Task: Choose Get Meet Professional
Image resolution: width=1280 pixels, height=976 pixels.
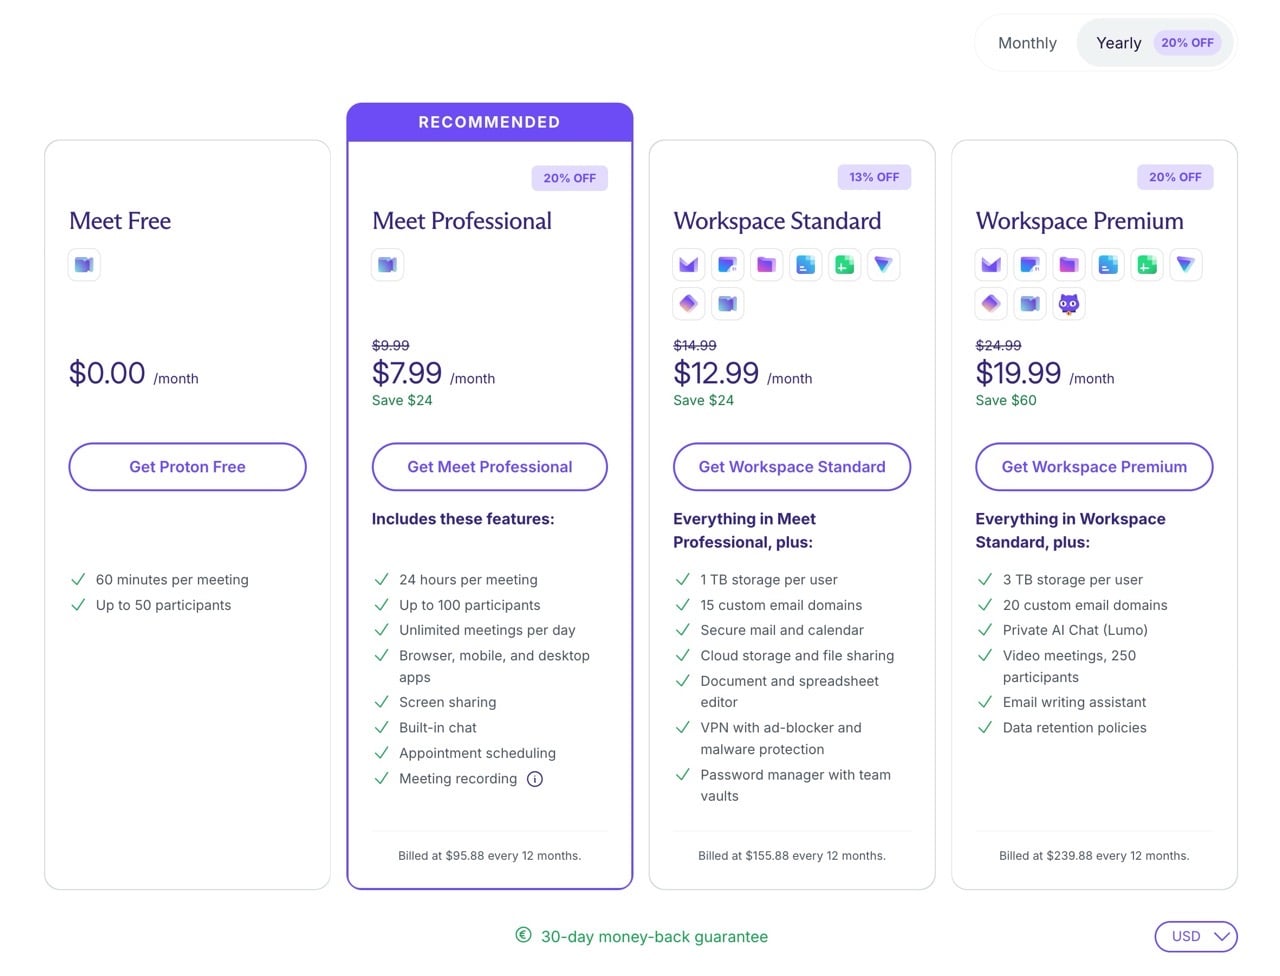Action: click(x=489, y=467)
